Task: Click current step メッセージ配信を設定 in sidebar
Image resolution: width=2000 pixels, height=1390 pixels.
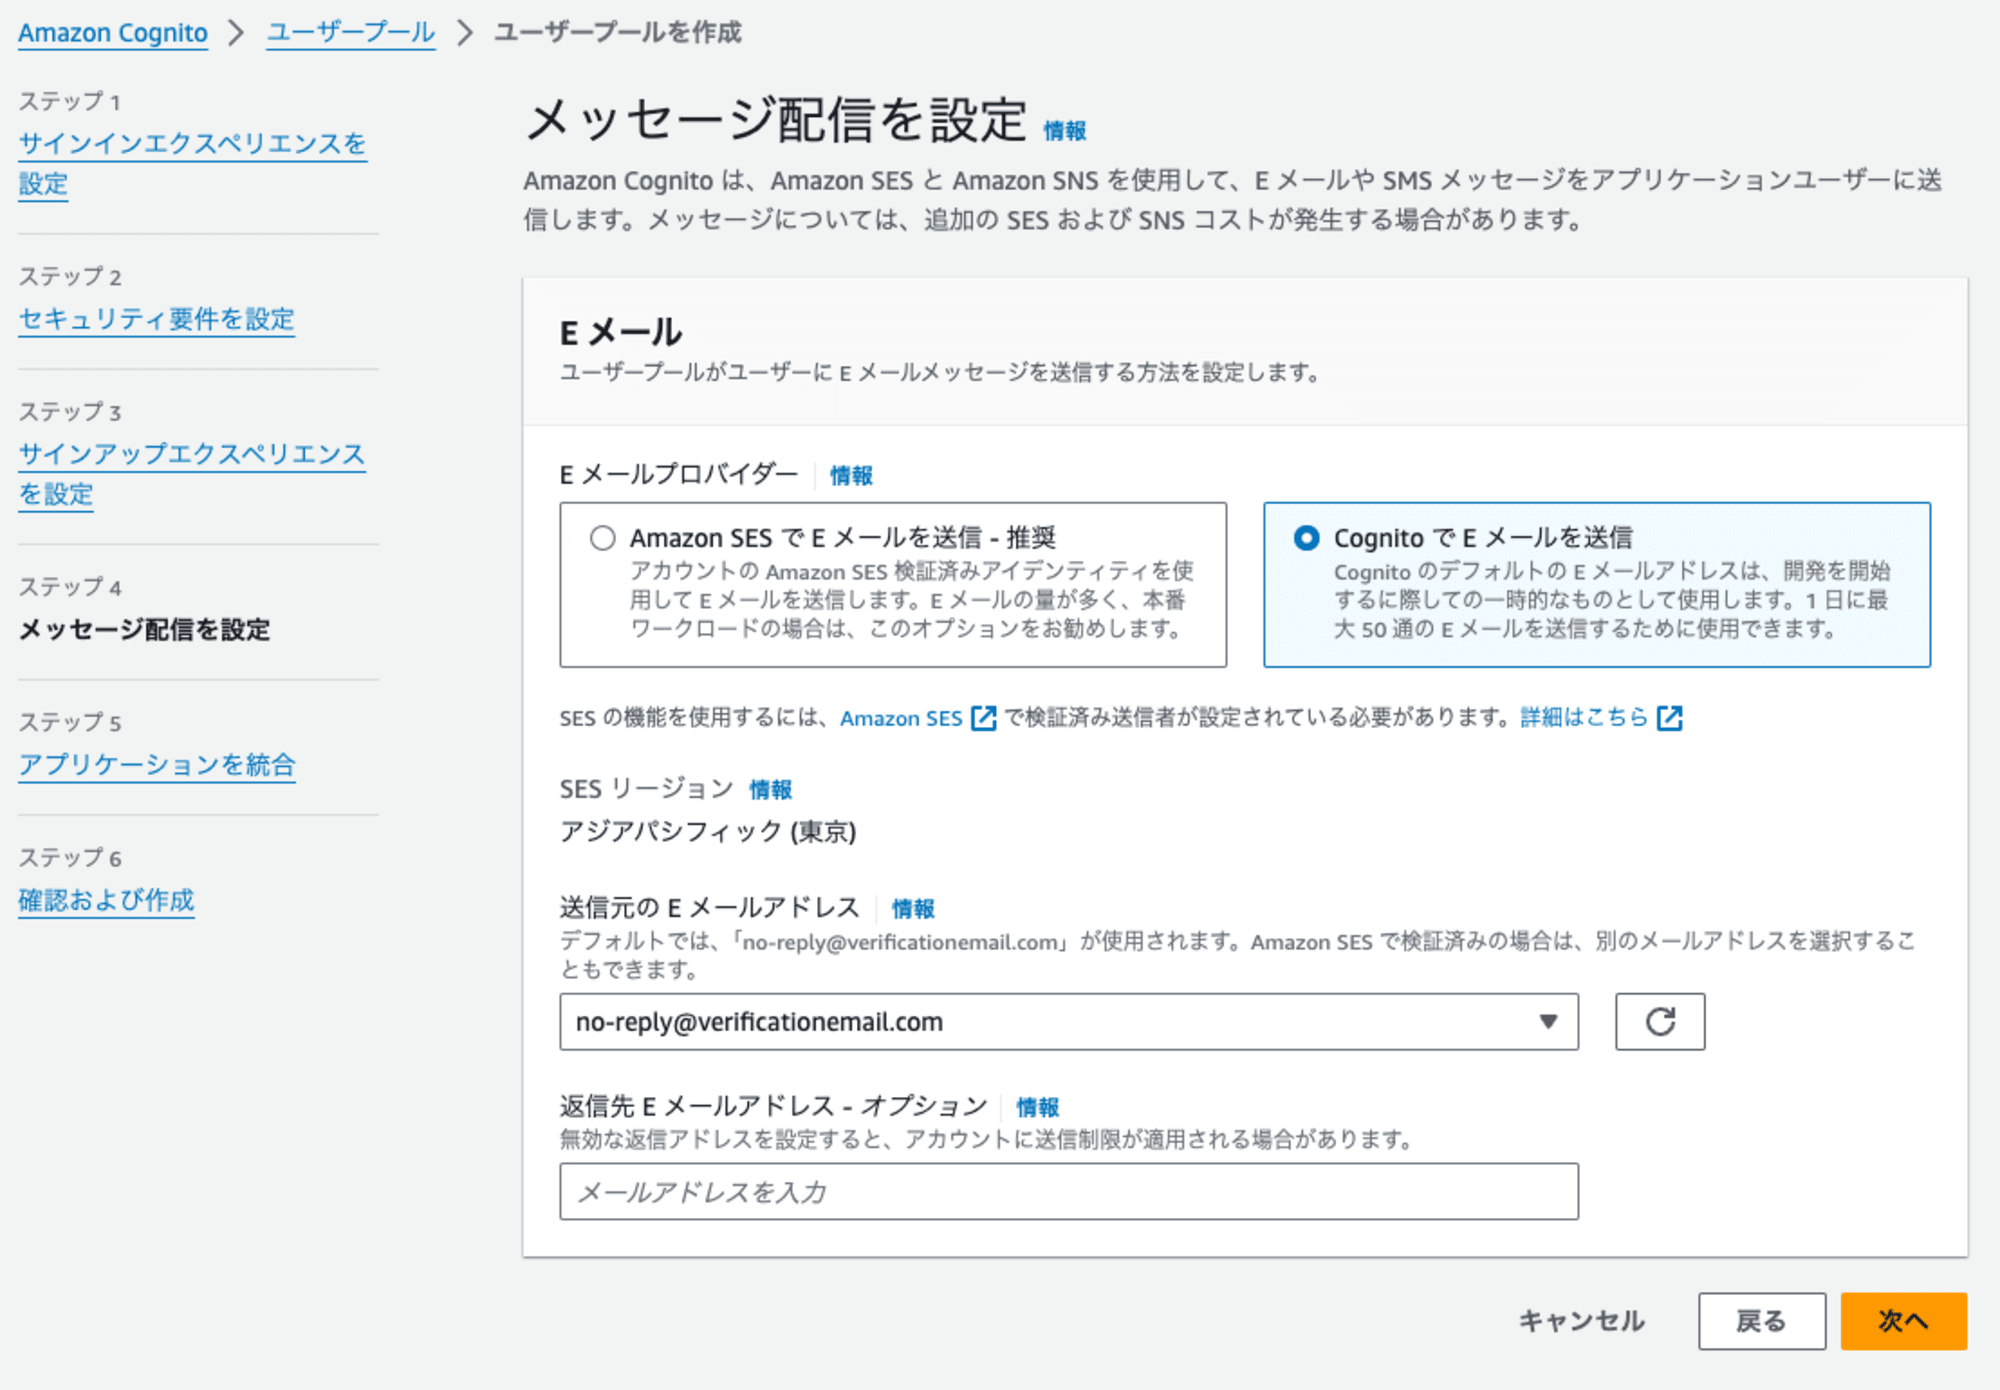Action: pyautogui.click(x=145, y=630)
